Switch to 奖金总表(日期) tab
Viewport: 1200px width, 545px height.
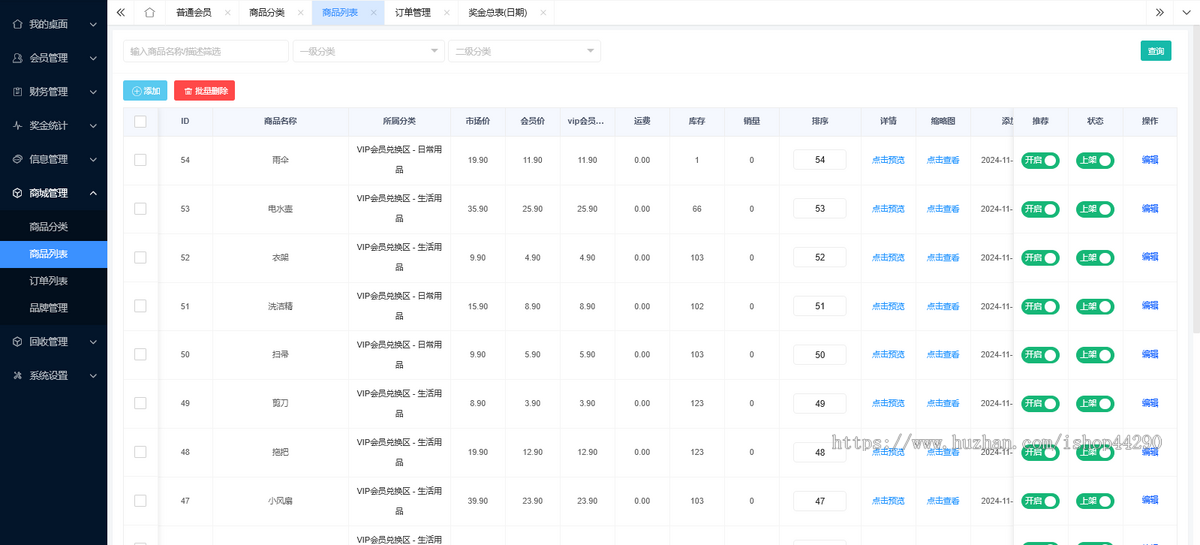[x=498, y=13]
